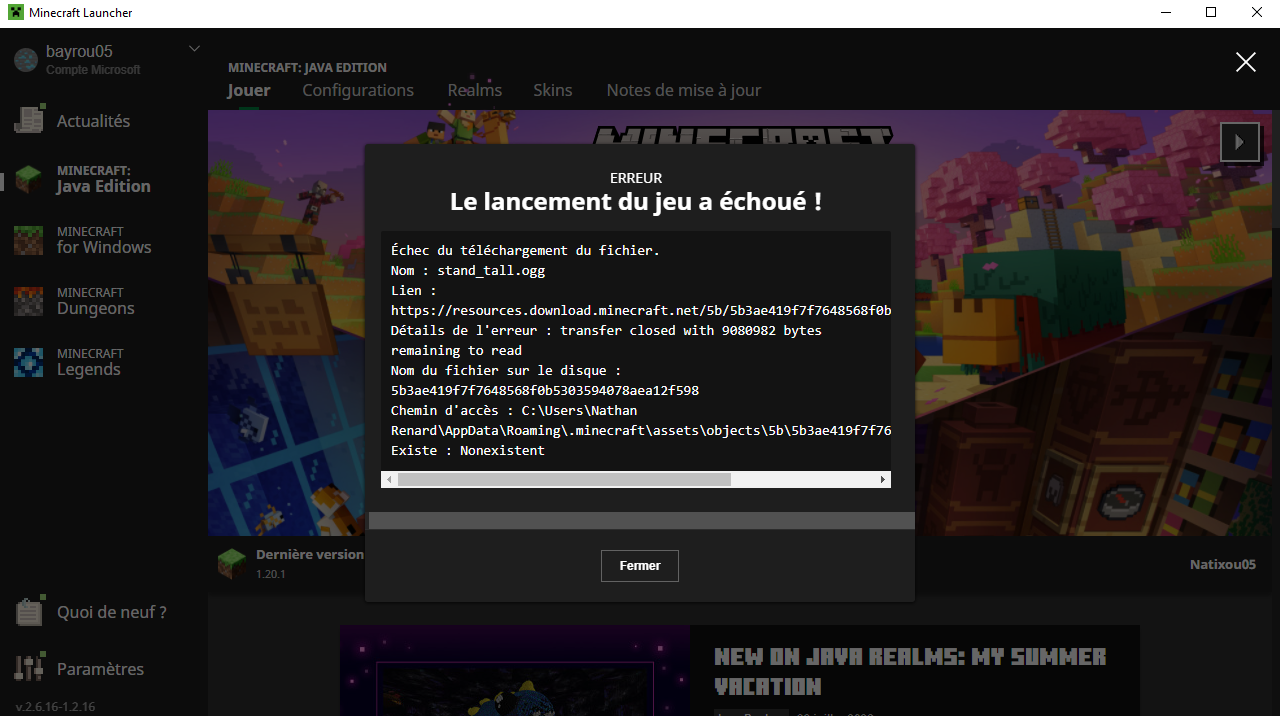Open the Quoi de neuf clipboard icon
Image resolution: width=1280 pixels, height=716 pixels.
(29, 611)
